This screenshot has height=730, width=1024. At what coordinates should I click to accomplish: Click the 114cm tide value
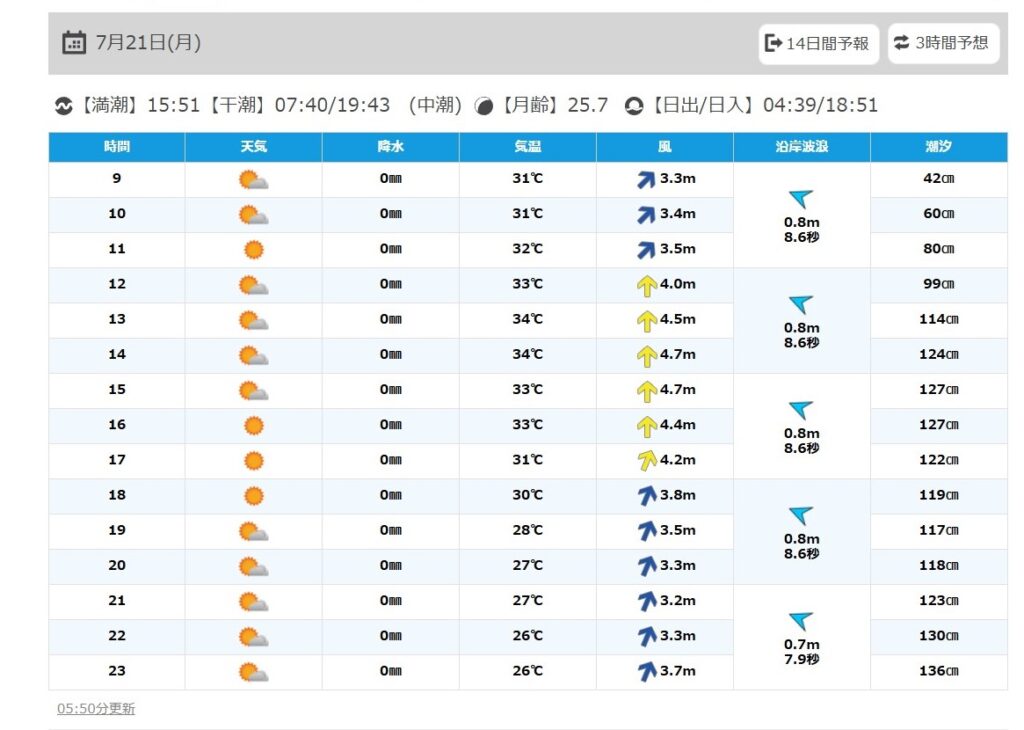(939, 319)
